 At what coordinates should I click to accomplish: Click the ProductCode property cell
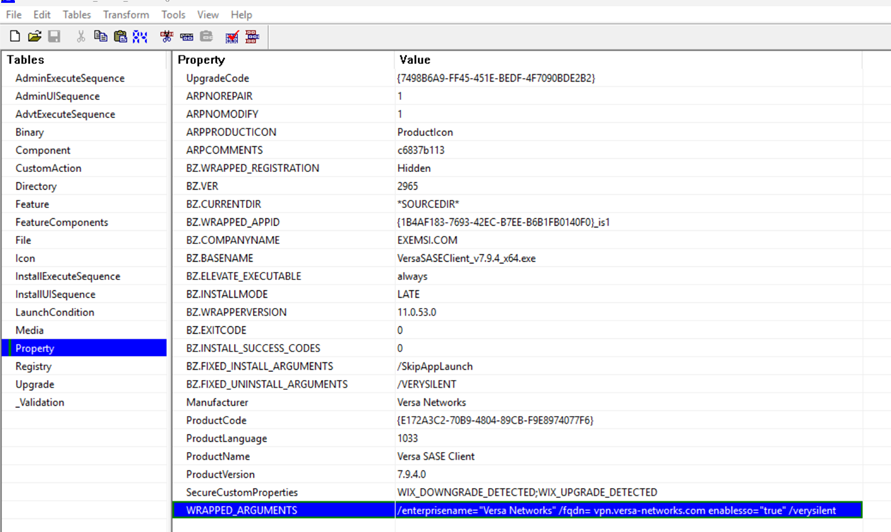pyautogui.click(x=284, y=421)
